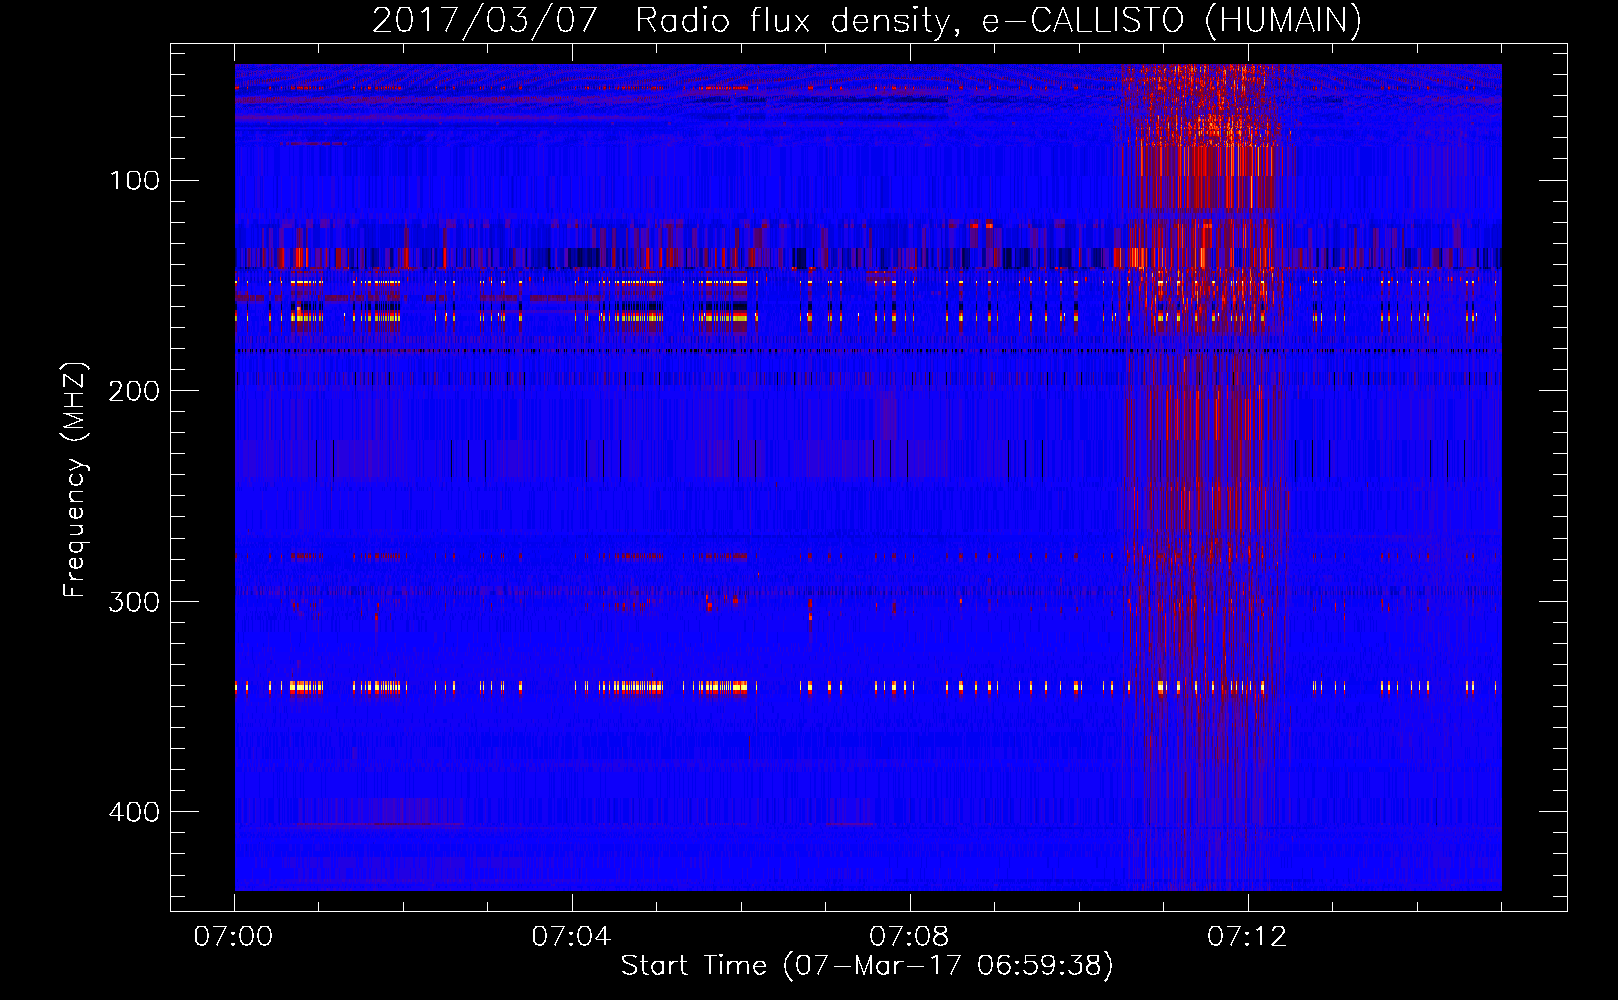Click the '400' frequency tick label
The width and height of the screenshot is (1618, 1000).
pyautogui.click(x=134, y=812)
